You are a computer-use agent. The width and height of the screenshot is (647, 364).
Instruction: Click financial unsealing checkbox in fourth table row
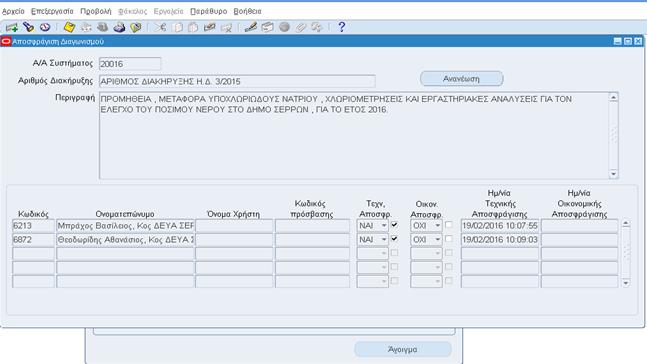[449, 267]
